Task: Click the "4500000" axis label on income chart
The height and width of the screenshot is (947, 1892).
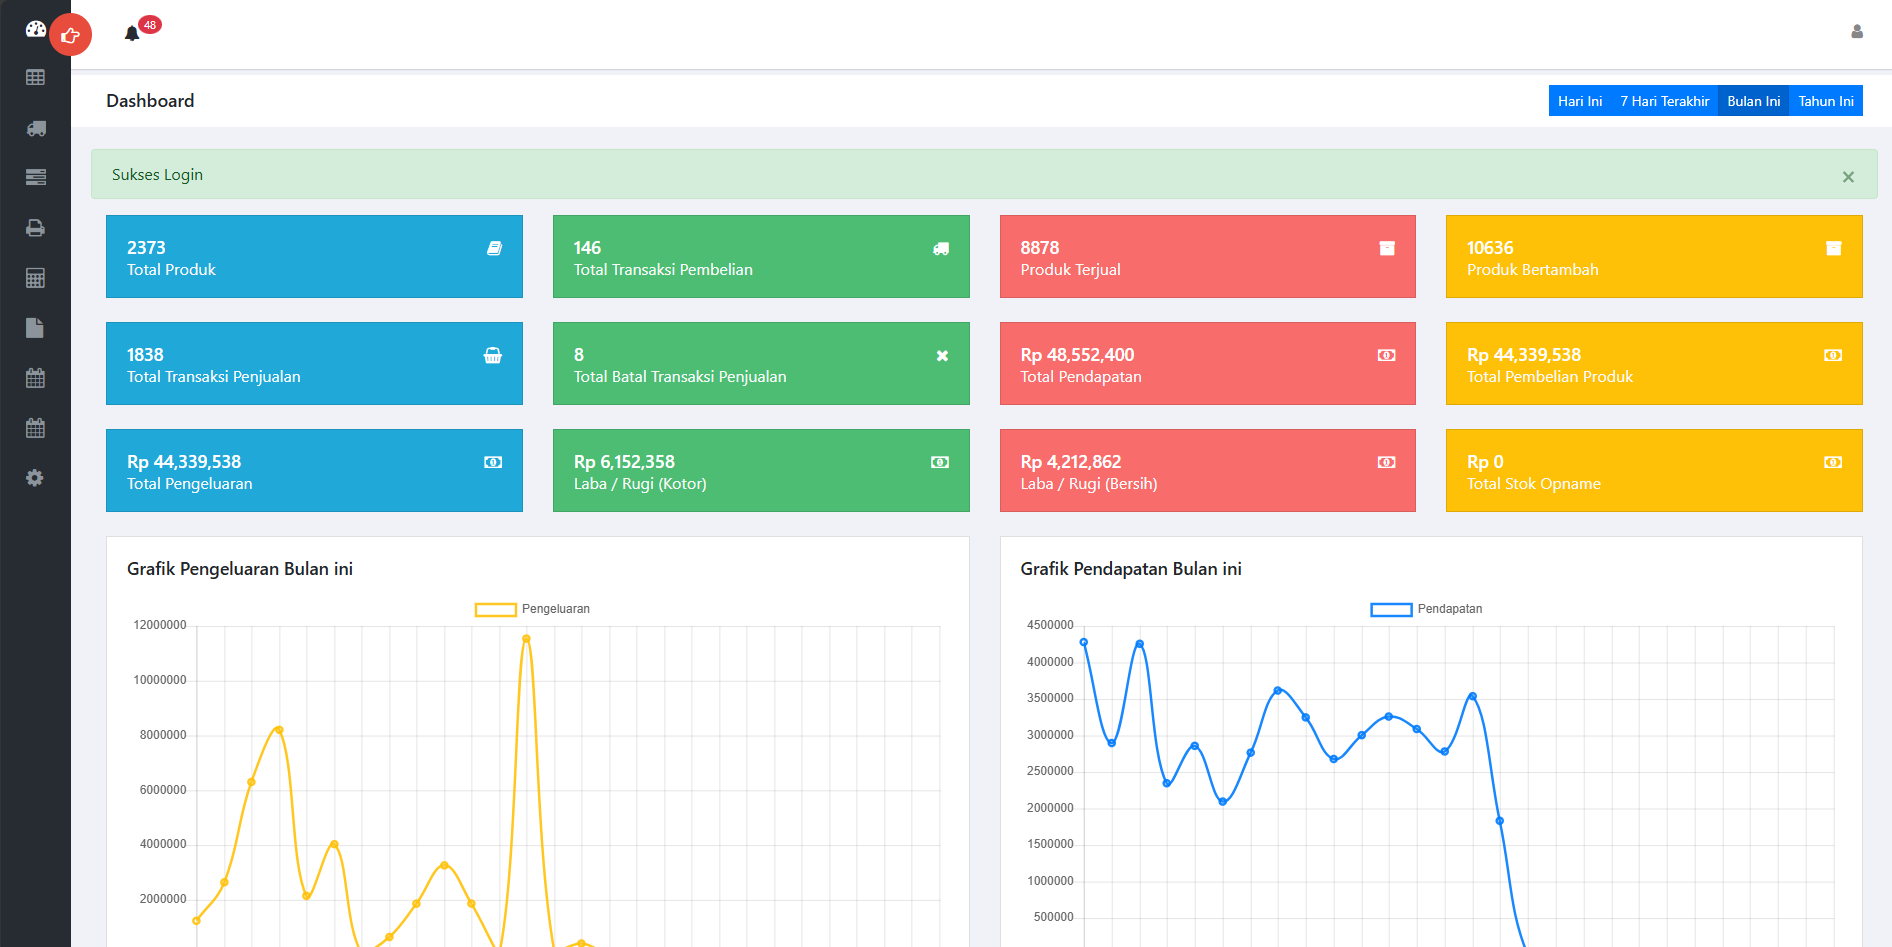Action: click(1050, 626)
